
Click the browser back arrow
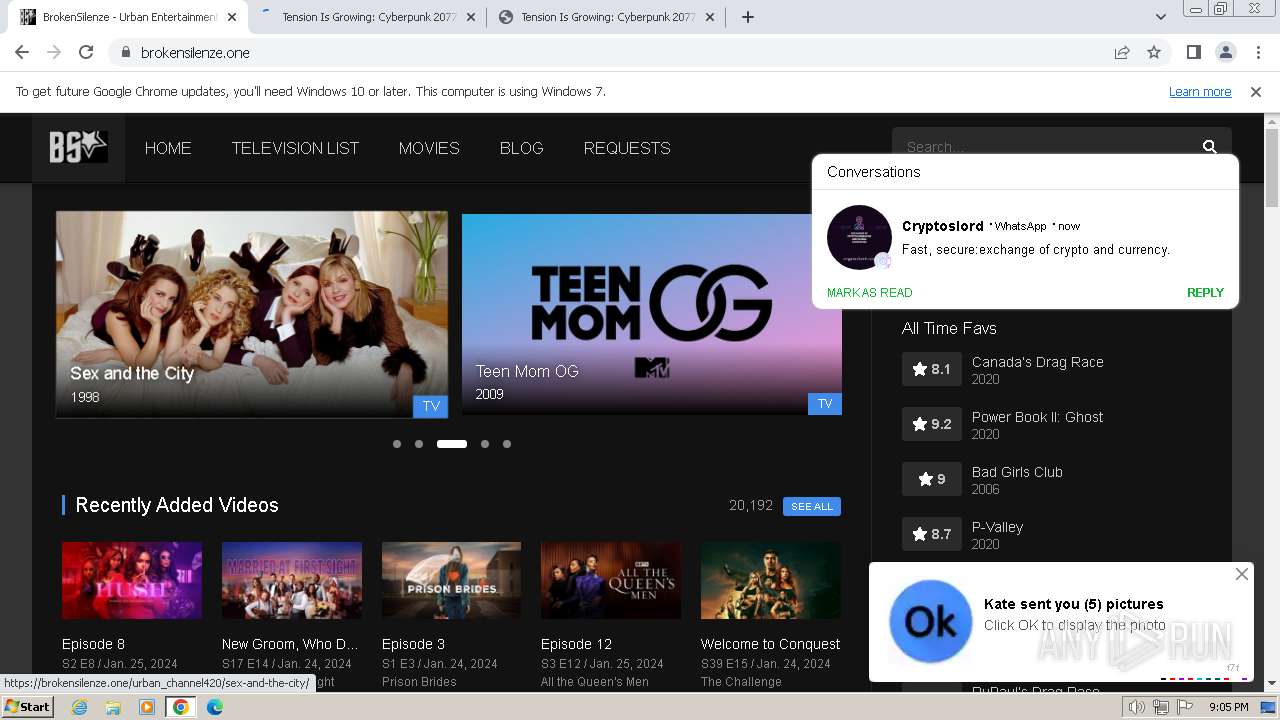tap(22, 52)
